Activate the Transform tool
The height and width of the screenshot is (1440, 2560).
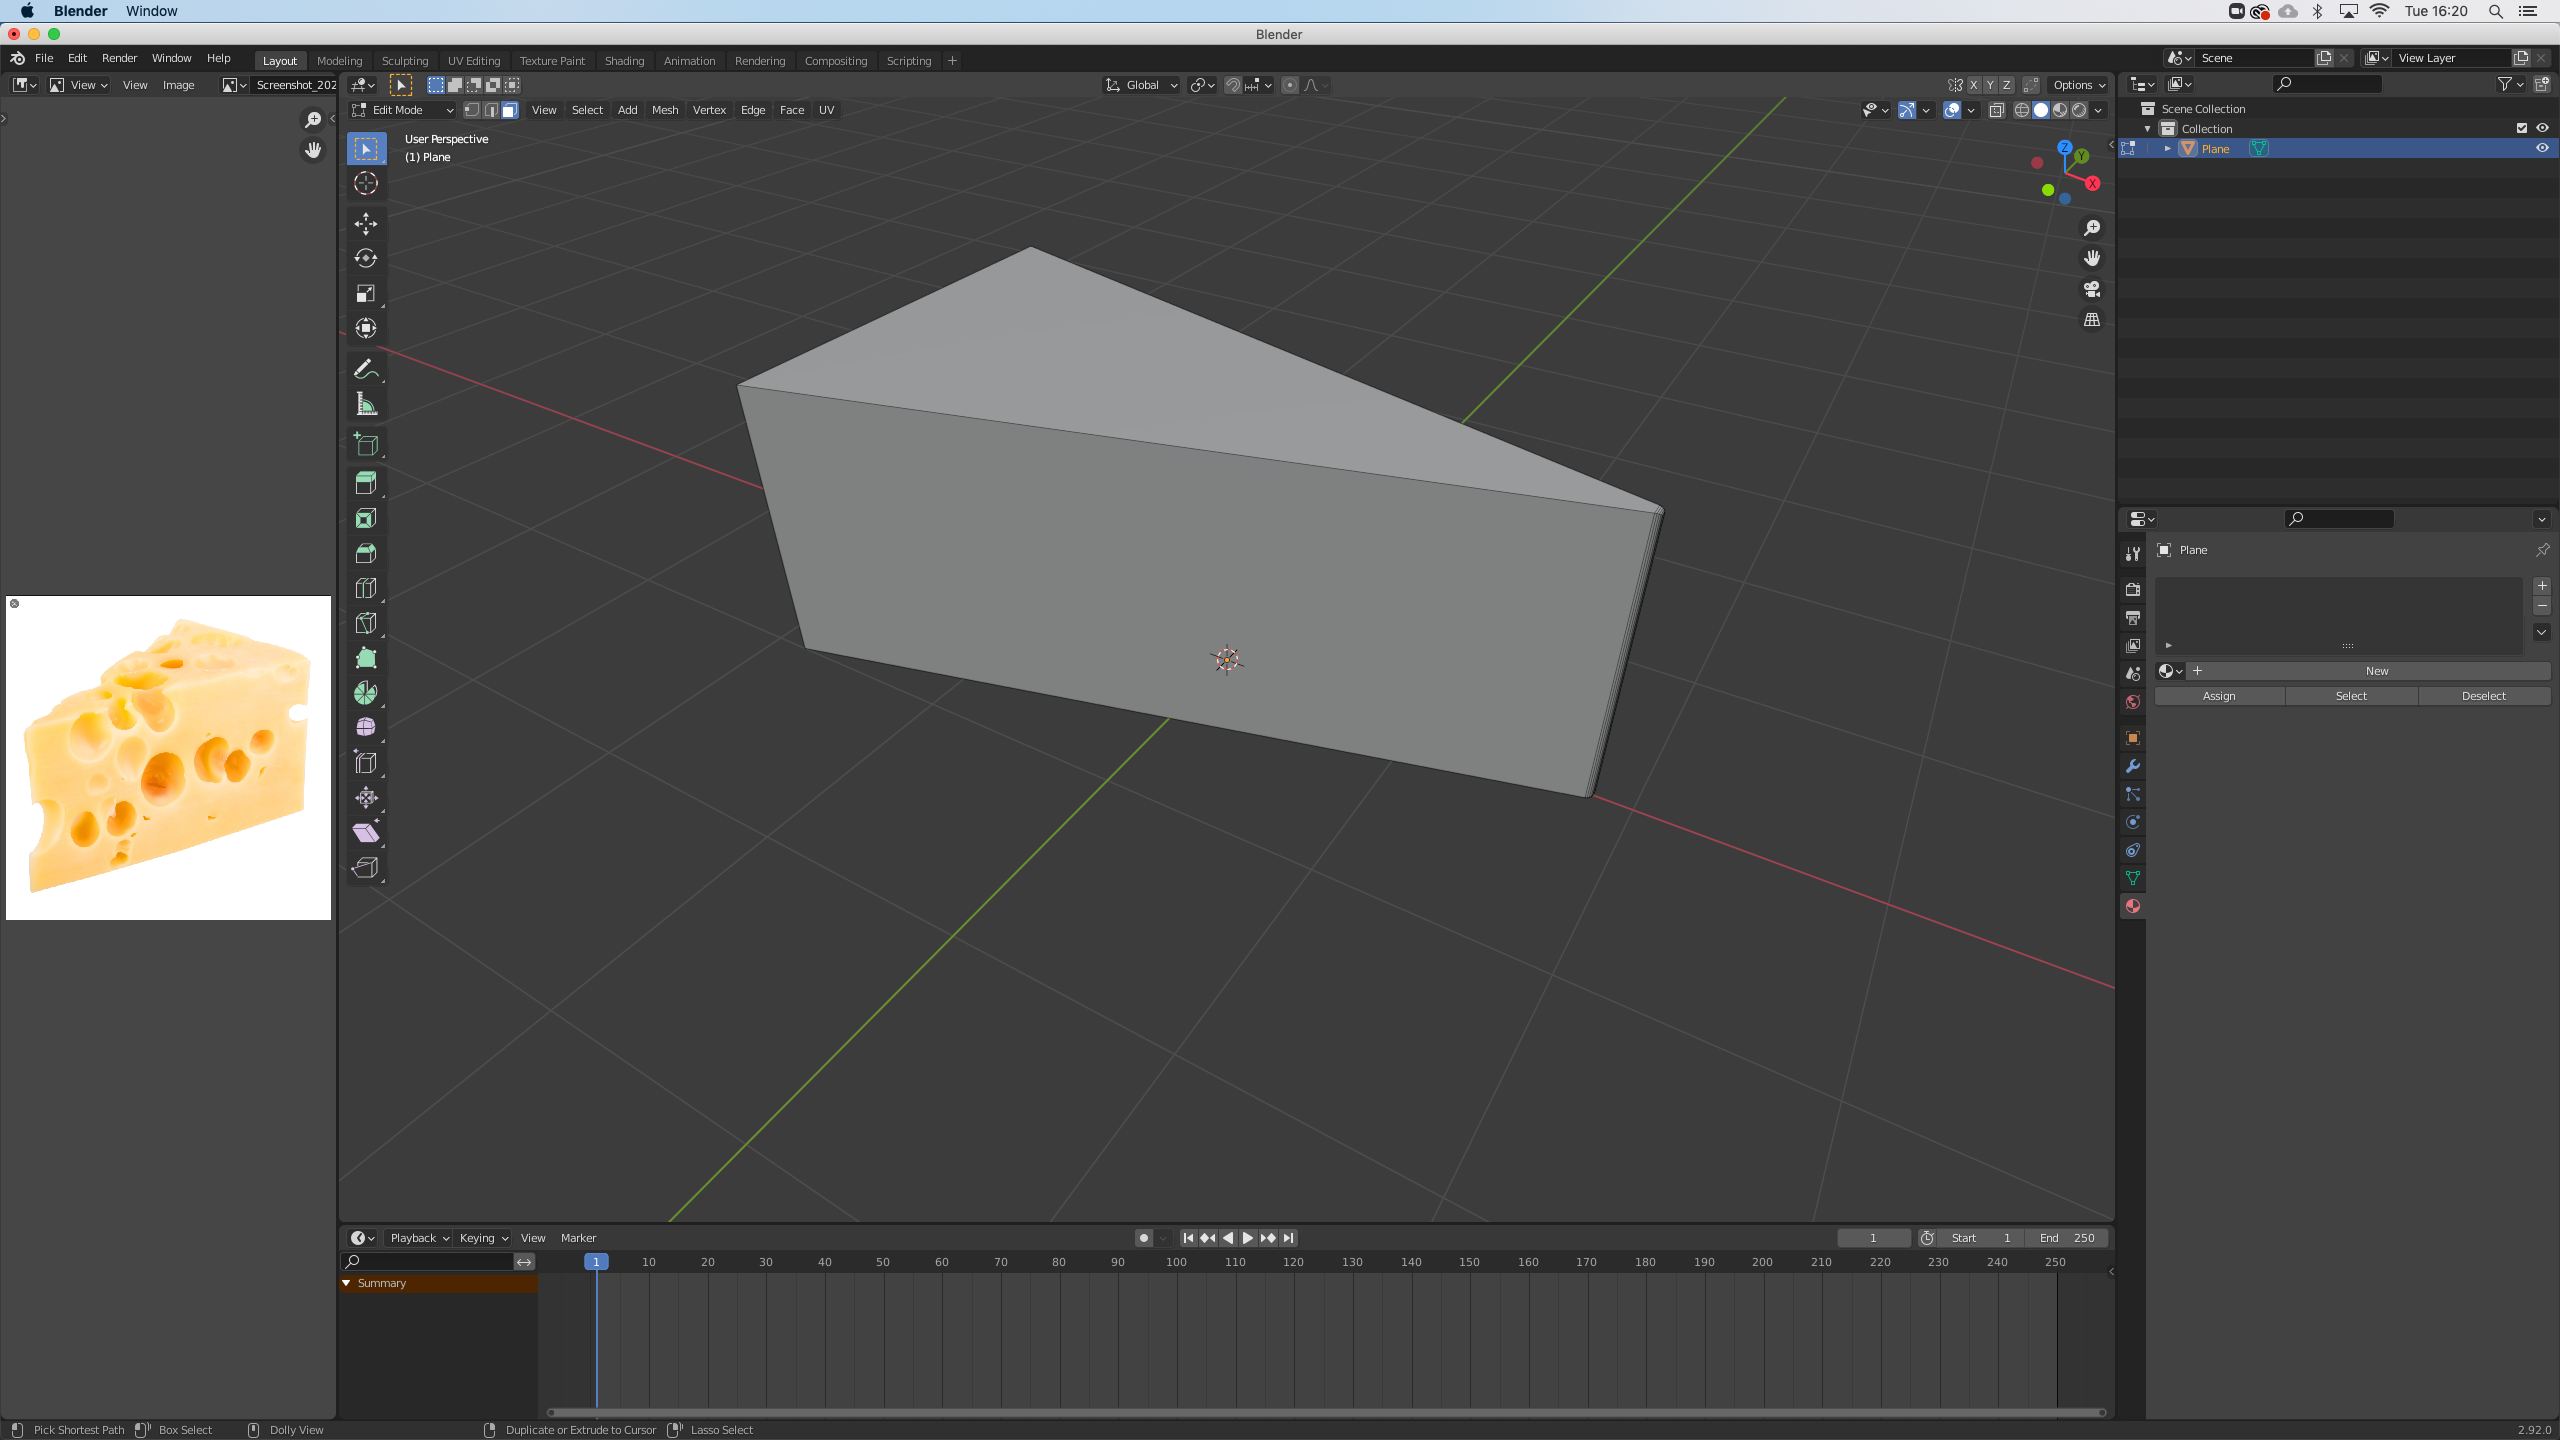pyautogui.click(x=366, y=329)
